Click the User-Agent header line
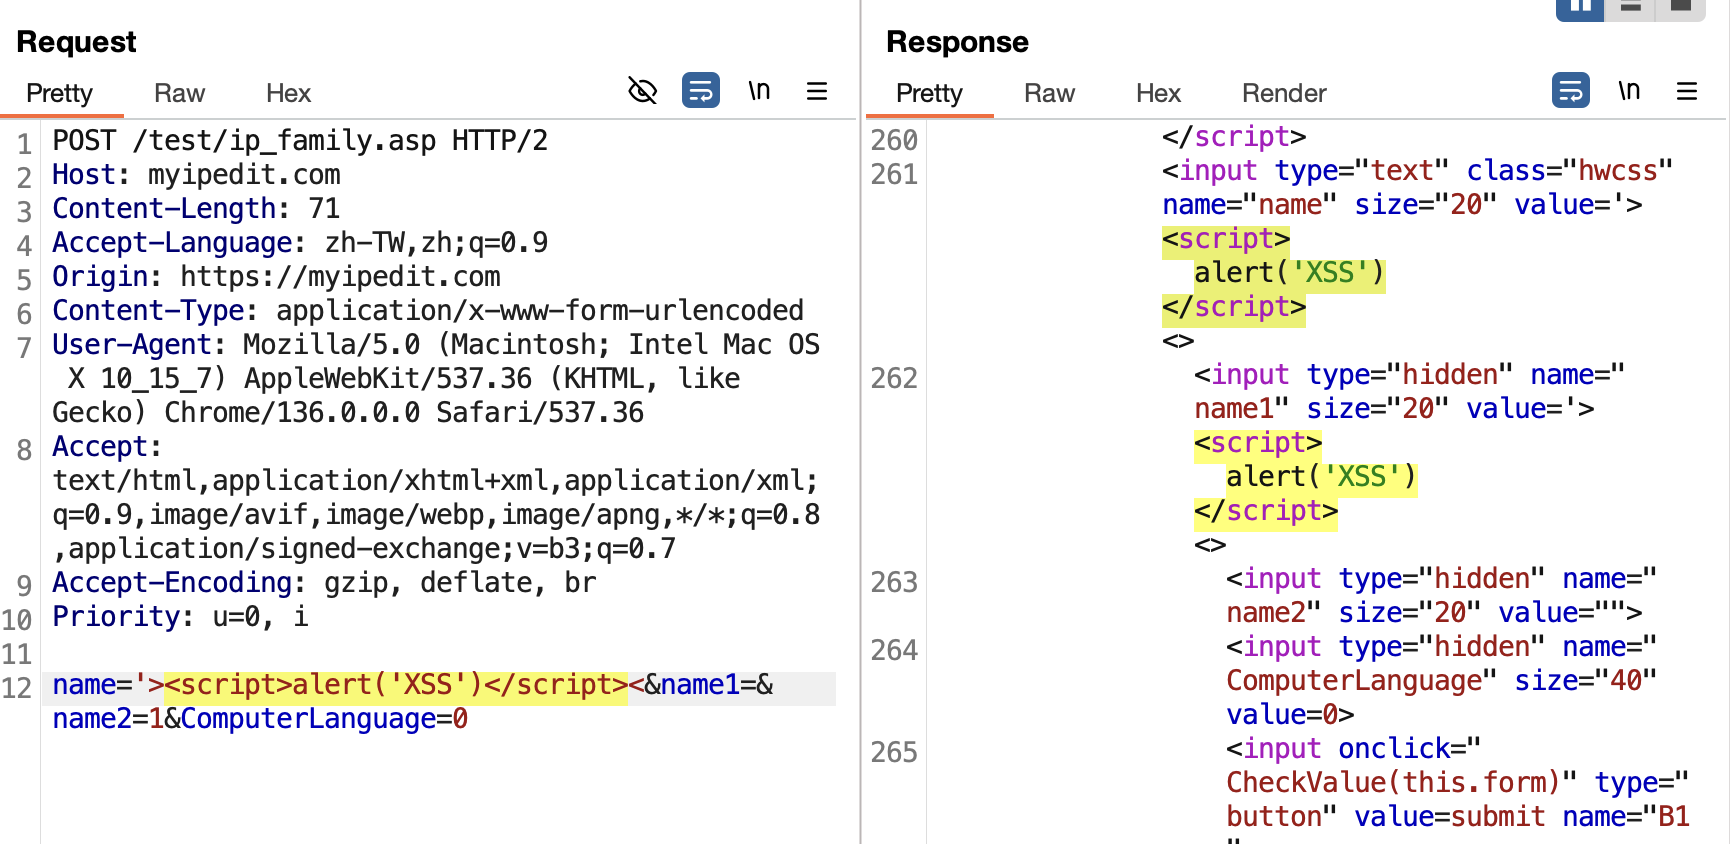Image resolution: width=1730 pixels, height=844 pixels. [436, 378]
